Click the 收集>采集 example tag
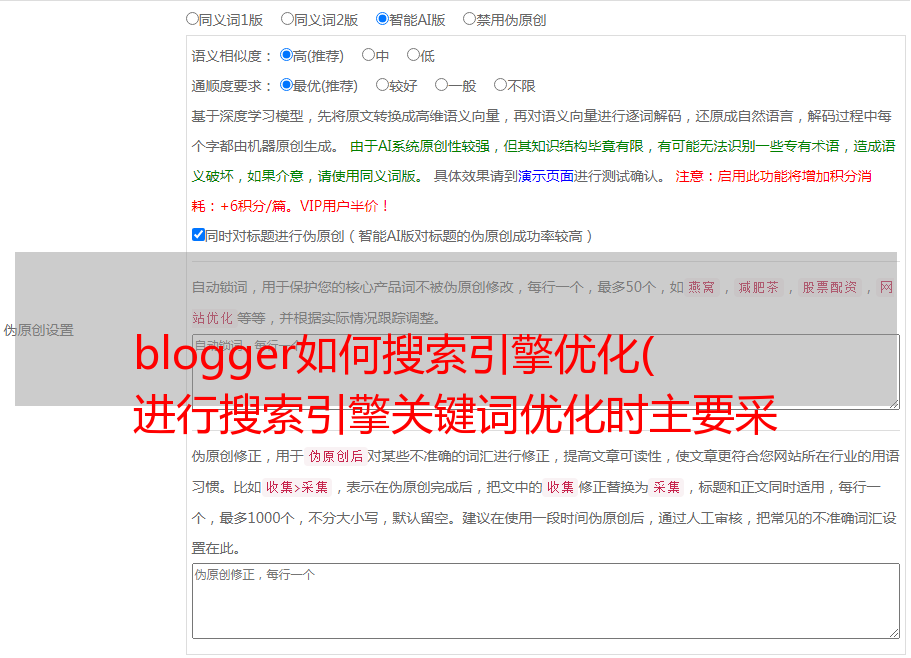Image resolution: width=911 pixels, height=658 pixels. tap(297, 487)
